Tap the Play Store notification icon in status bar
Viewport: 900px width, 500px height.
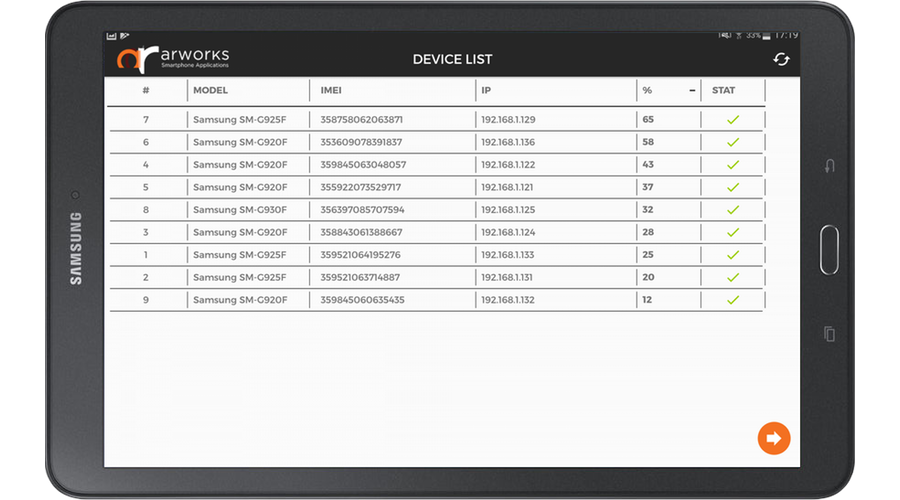125,36
